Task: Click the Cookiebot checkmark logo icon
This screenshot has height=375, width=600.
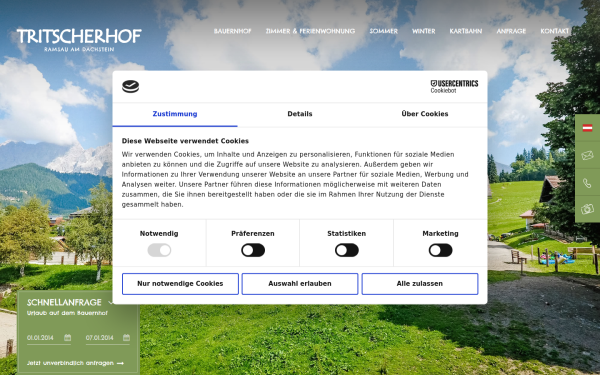Action: tap(130, 86)
